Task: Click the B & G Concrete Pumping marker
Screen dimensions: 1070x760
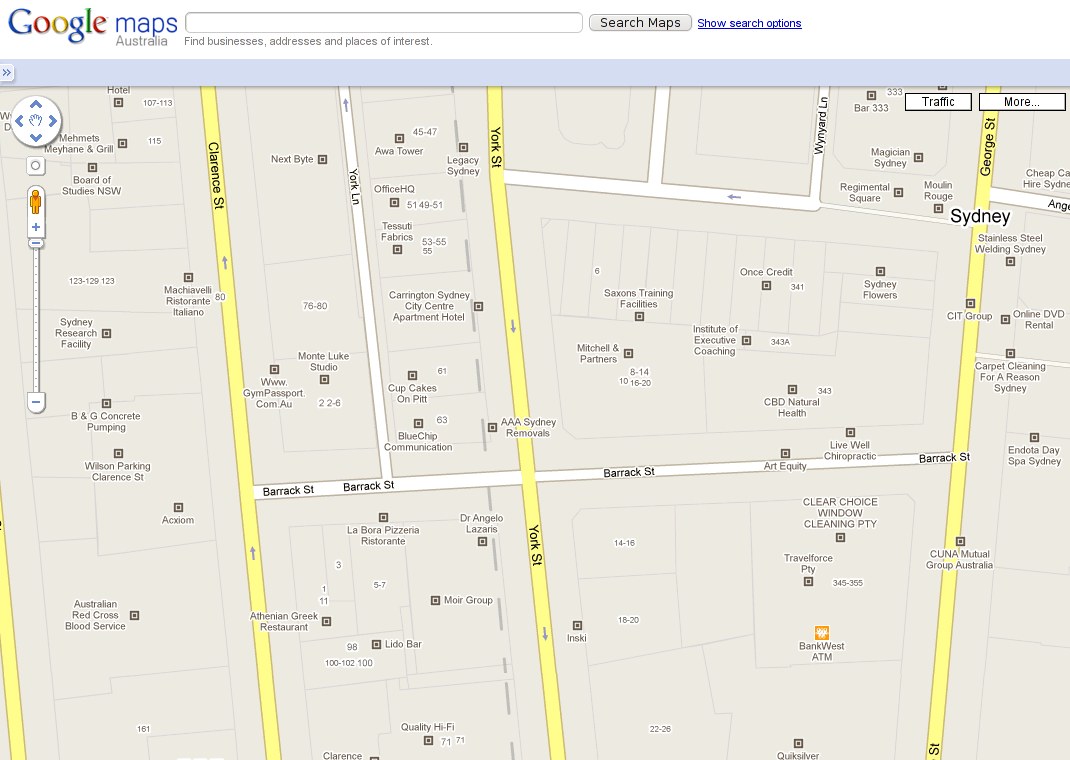Action: [106, 404]
